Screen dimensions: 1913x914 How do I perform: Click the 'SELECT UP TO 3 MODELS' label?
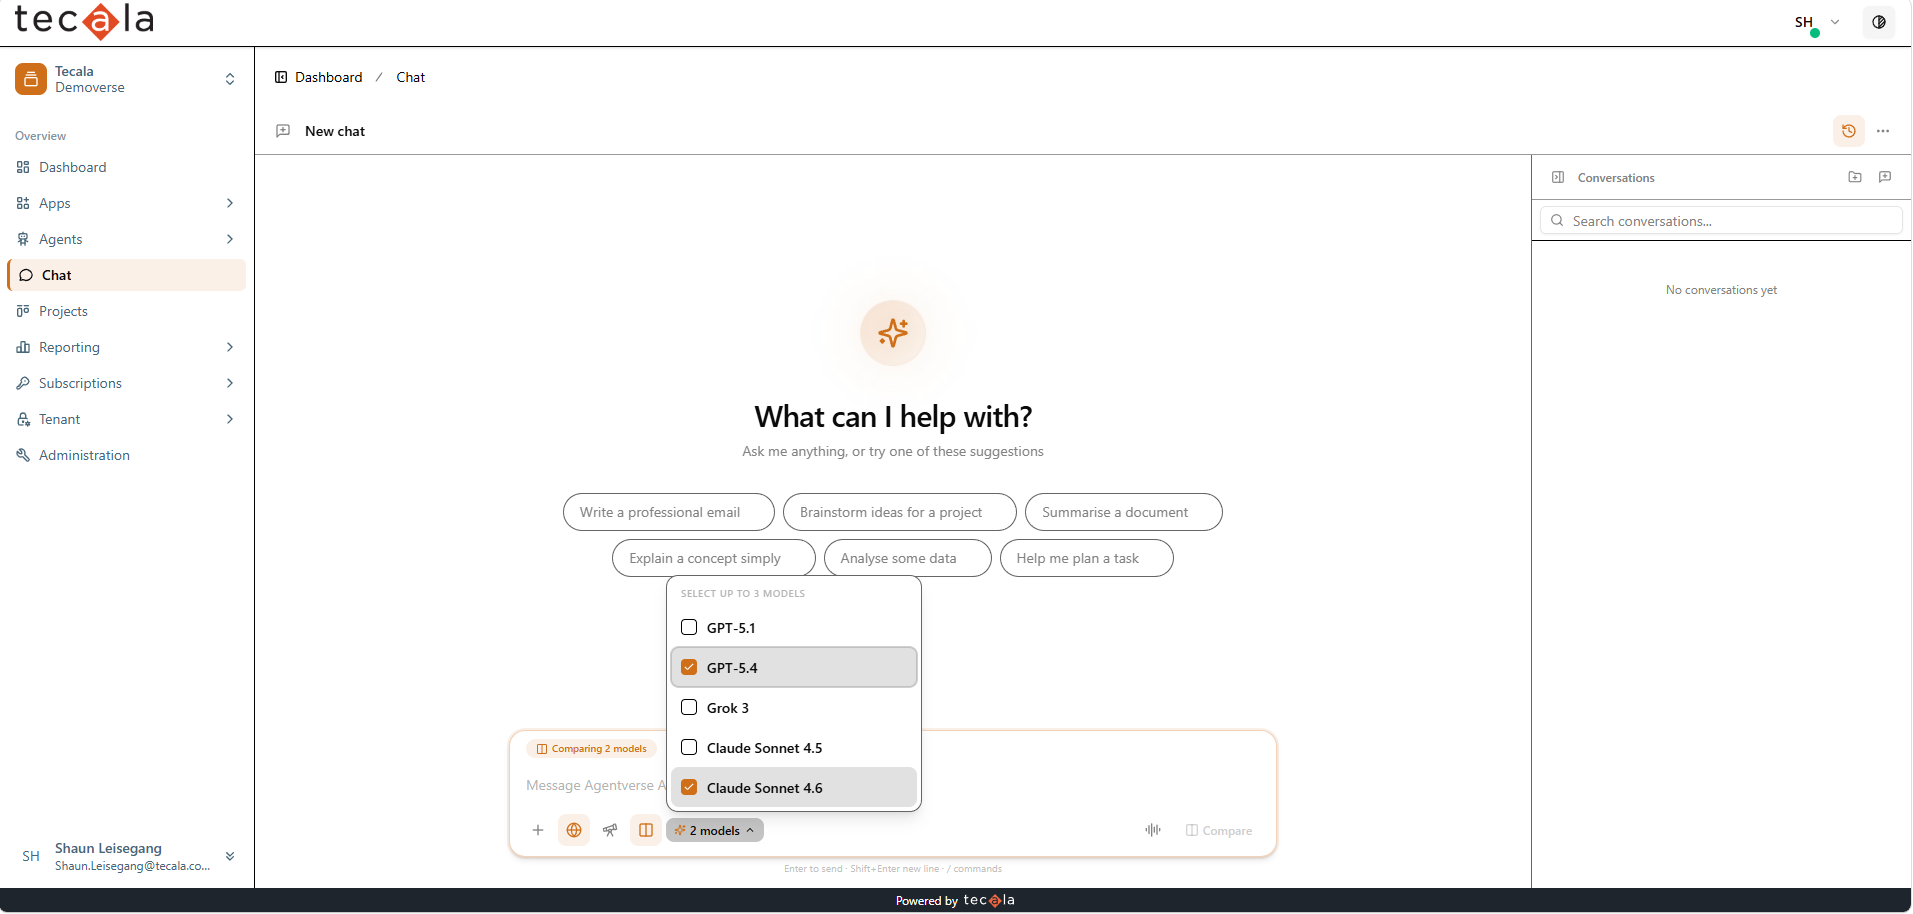[x=743, y=593]
